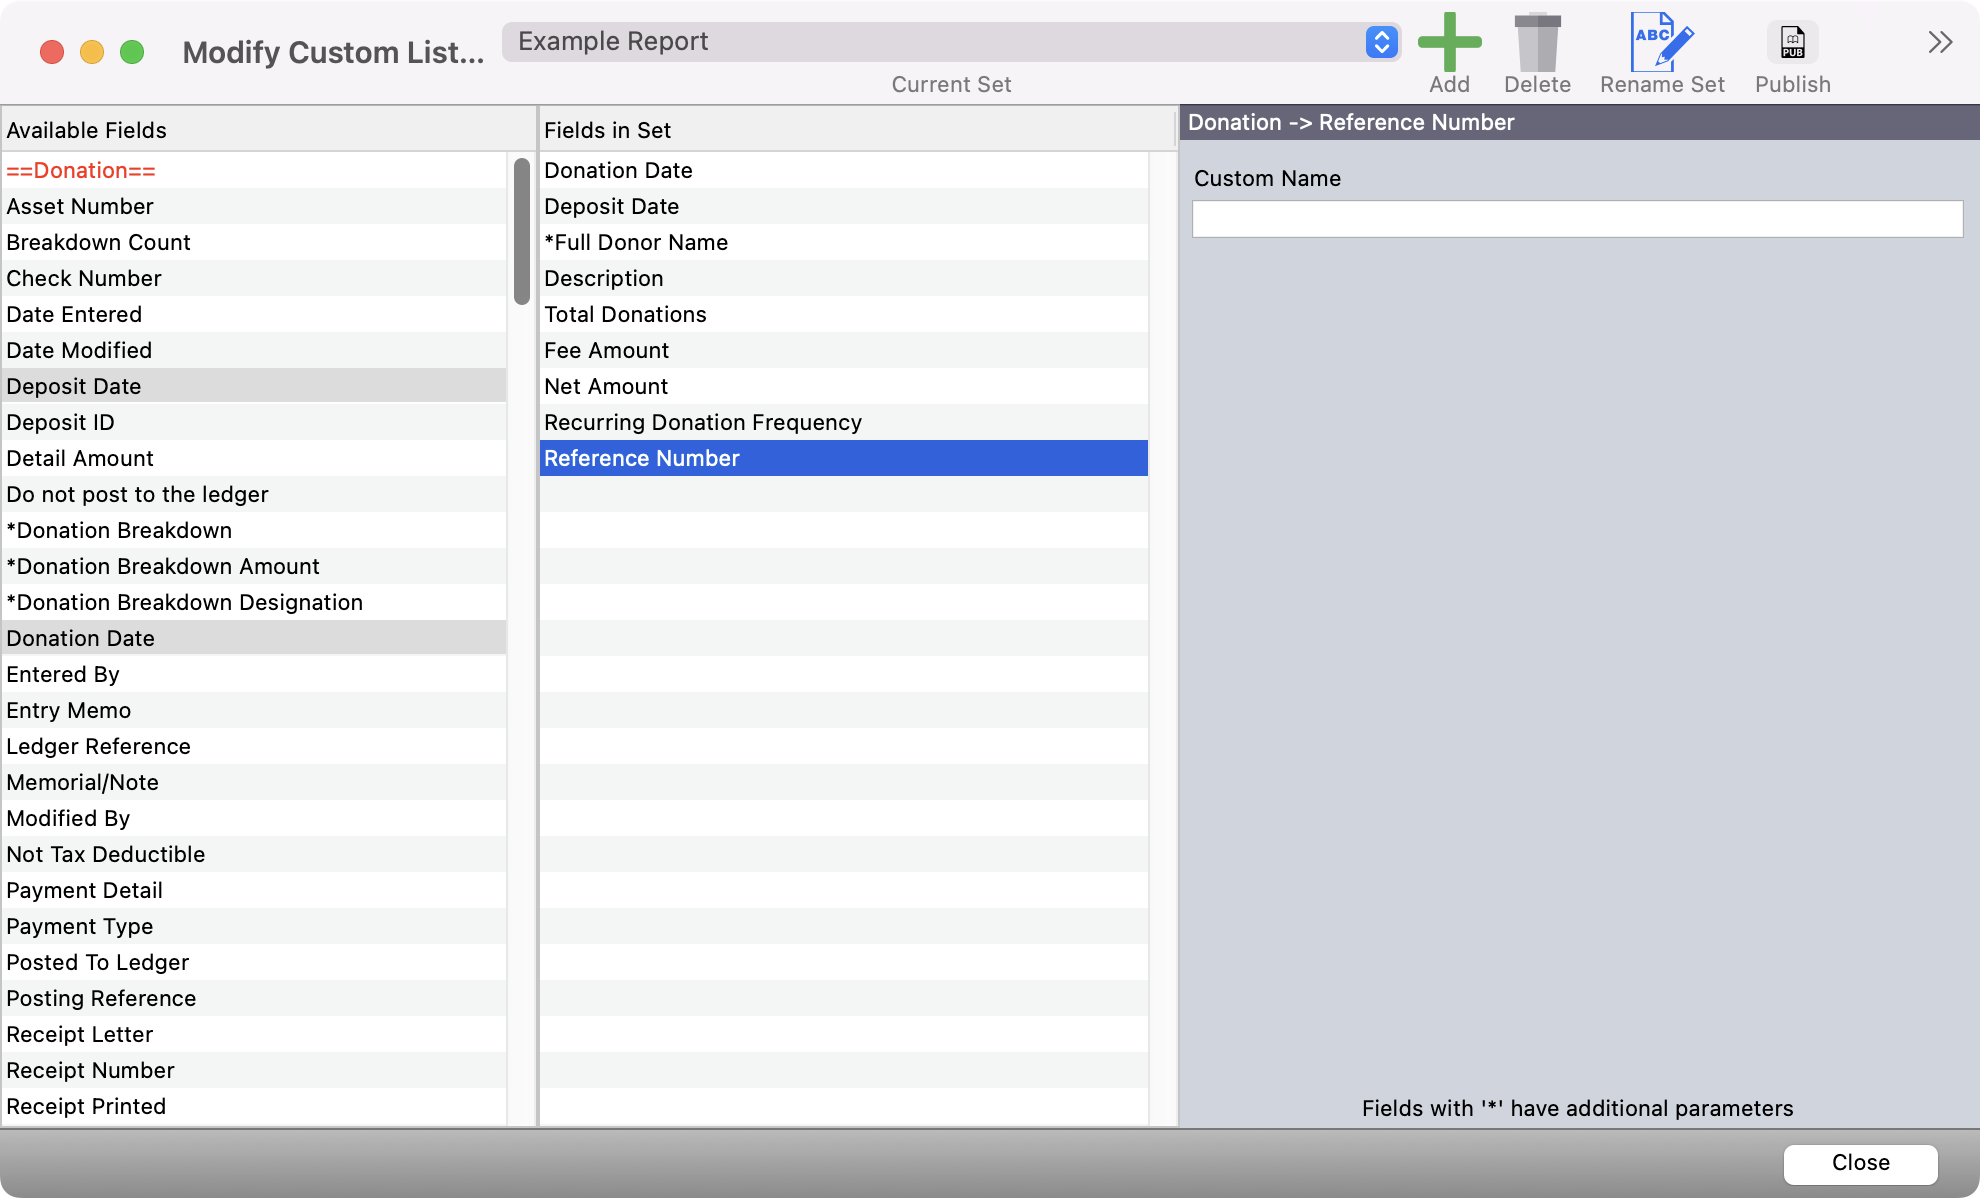Click the Available Fields scrollbar
Viewport: 1980px width, 1198px height.
click(521, 232)
